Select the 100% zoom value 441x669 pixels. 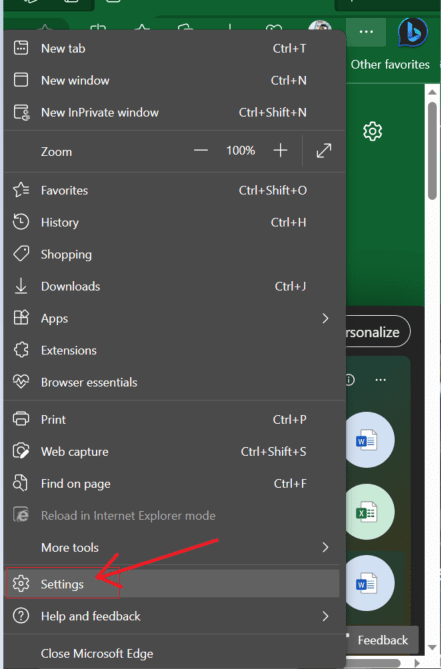pyautogui.click(x=241, y=151)
